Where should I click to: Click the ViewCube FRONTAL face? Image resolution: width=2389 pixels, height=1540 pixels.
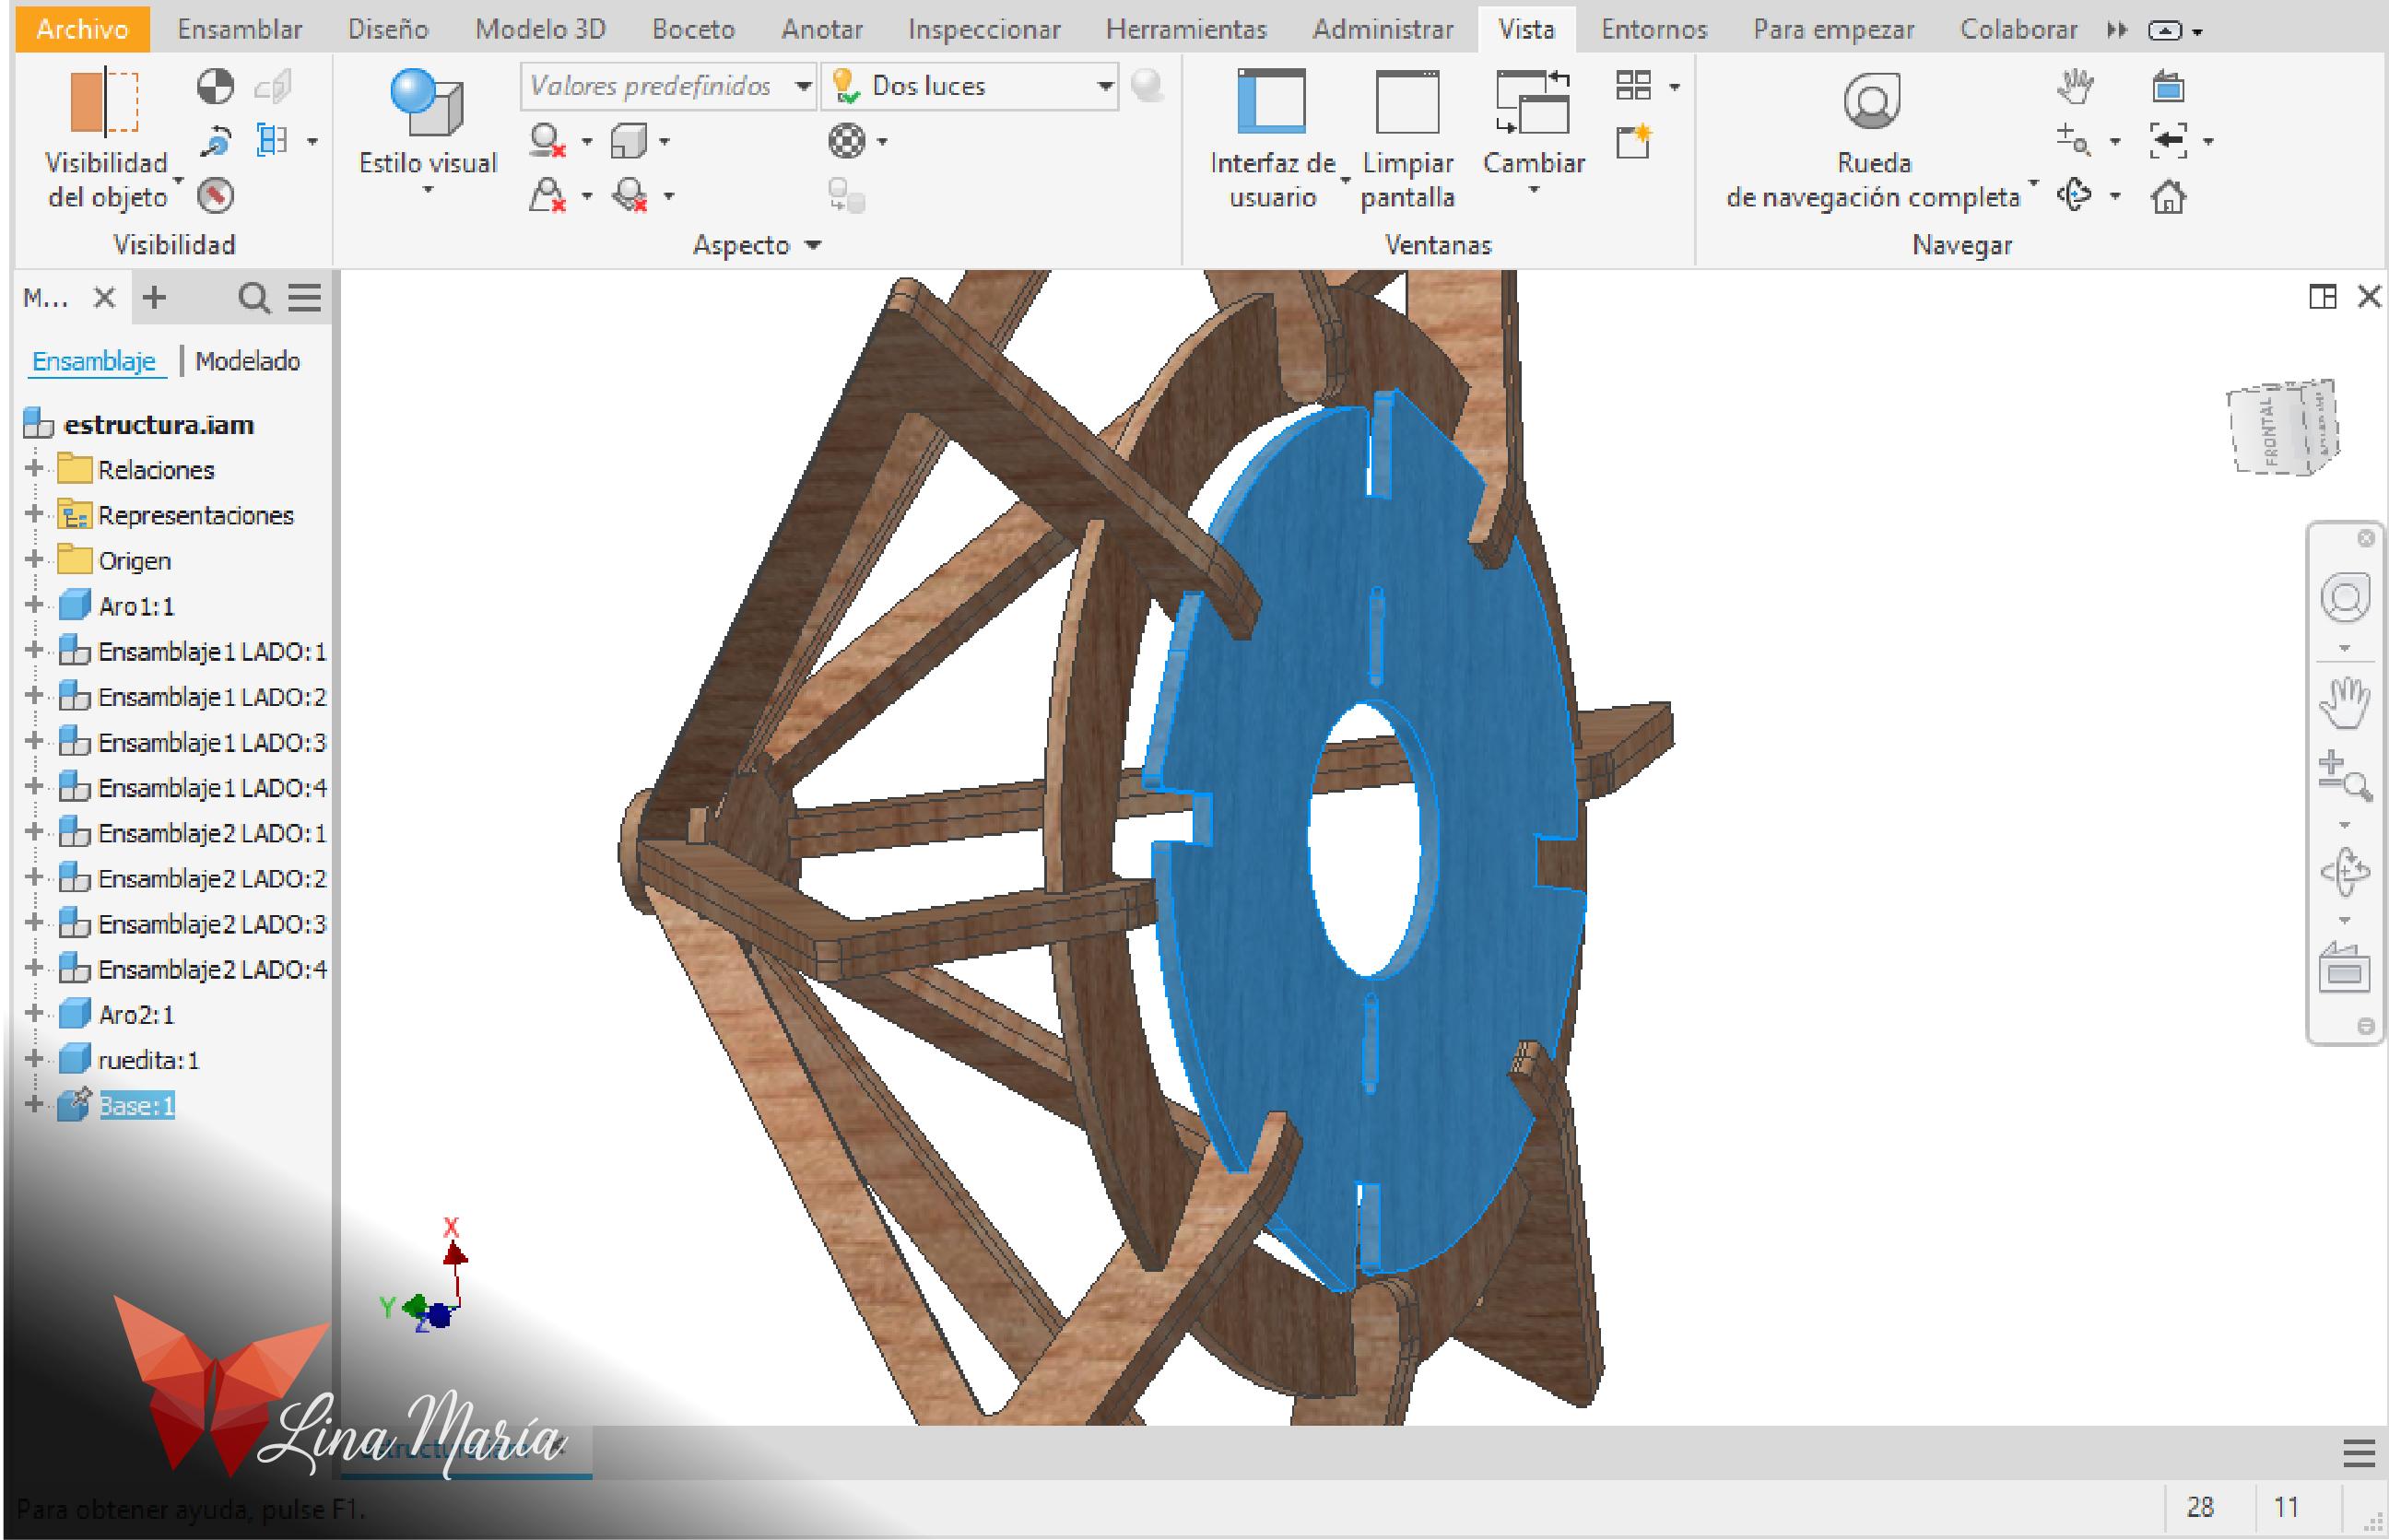2270,430
